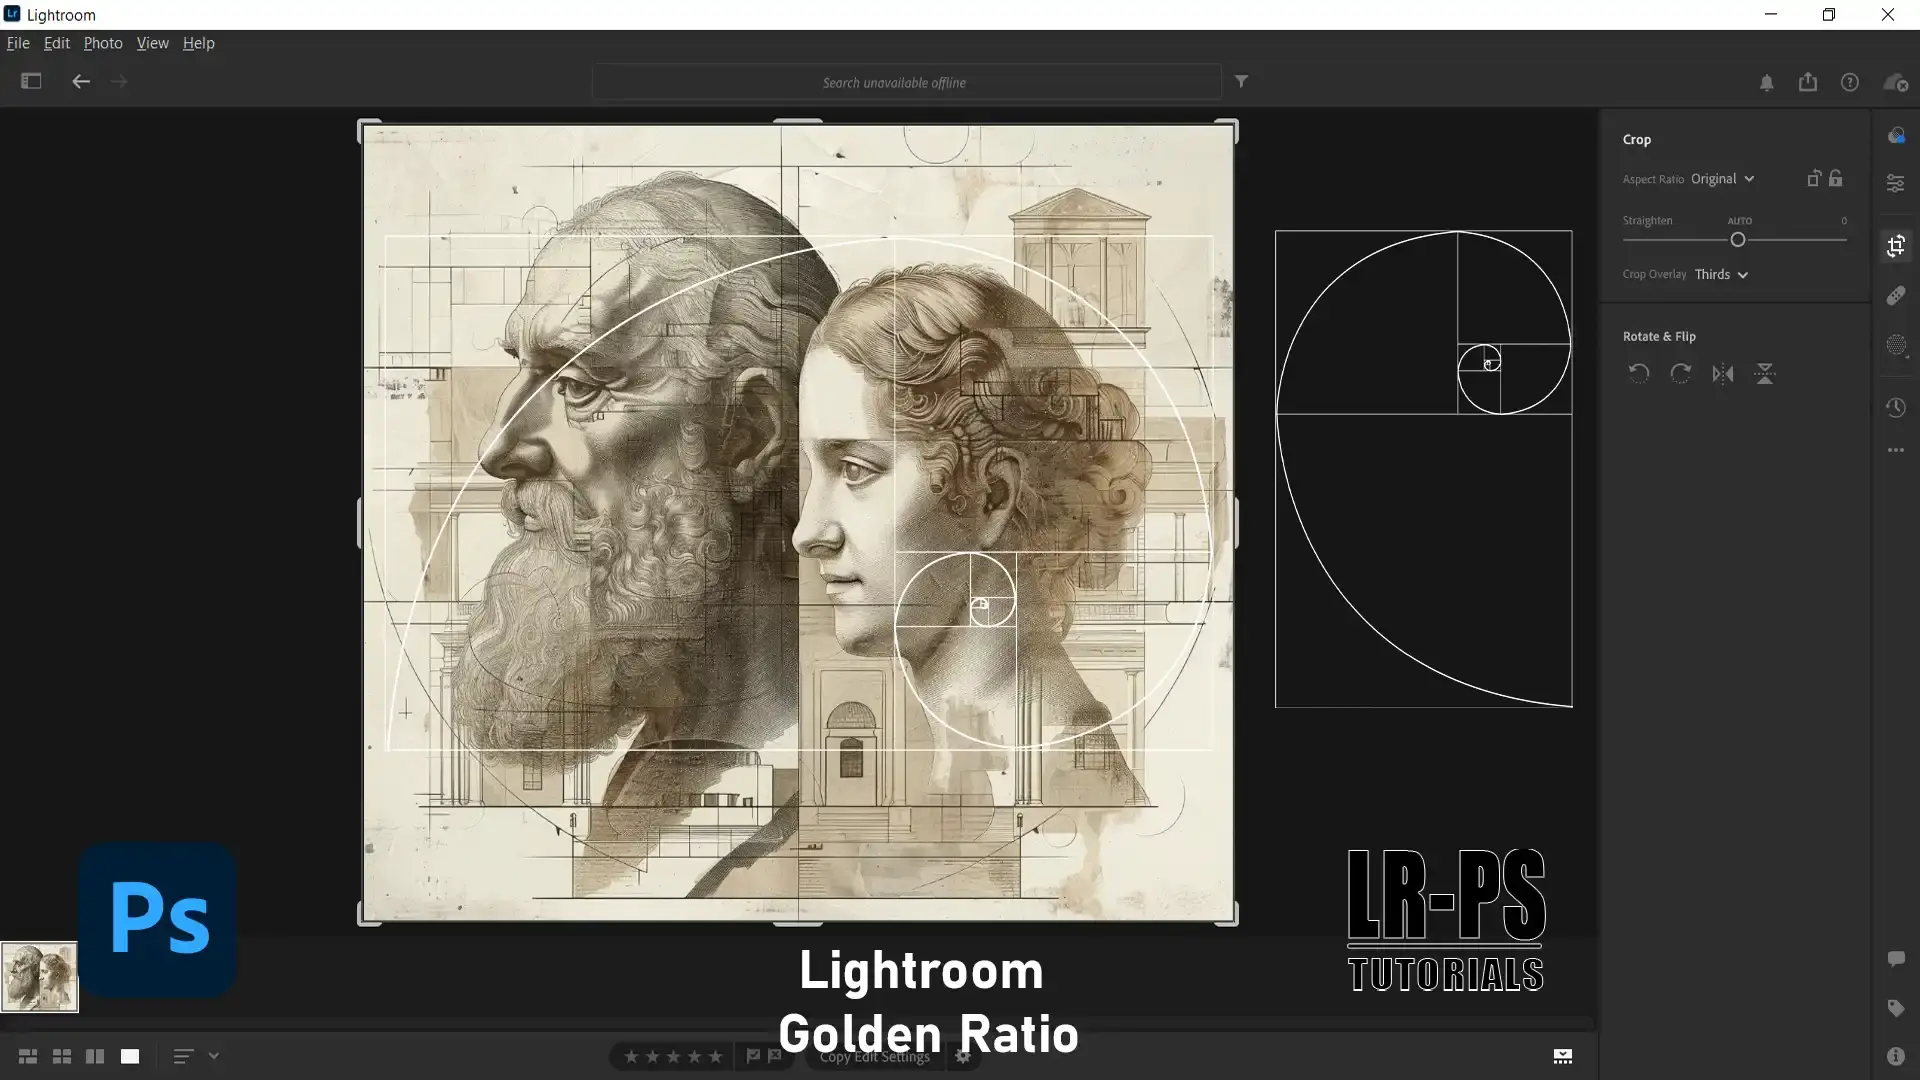
Task: Toggle the left photos panel
Action: [x=31, y=81]
